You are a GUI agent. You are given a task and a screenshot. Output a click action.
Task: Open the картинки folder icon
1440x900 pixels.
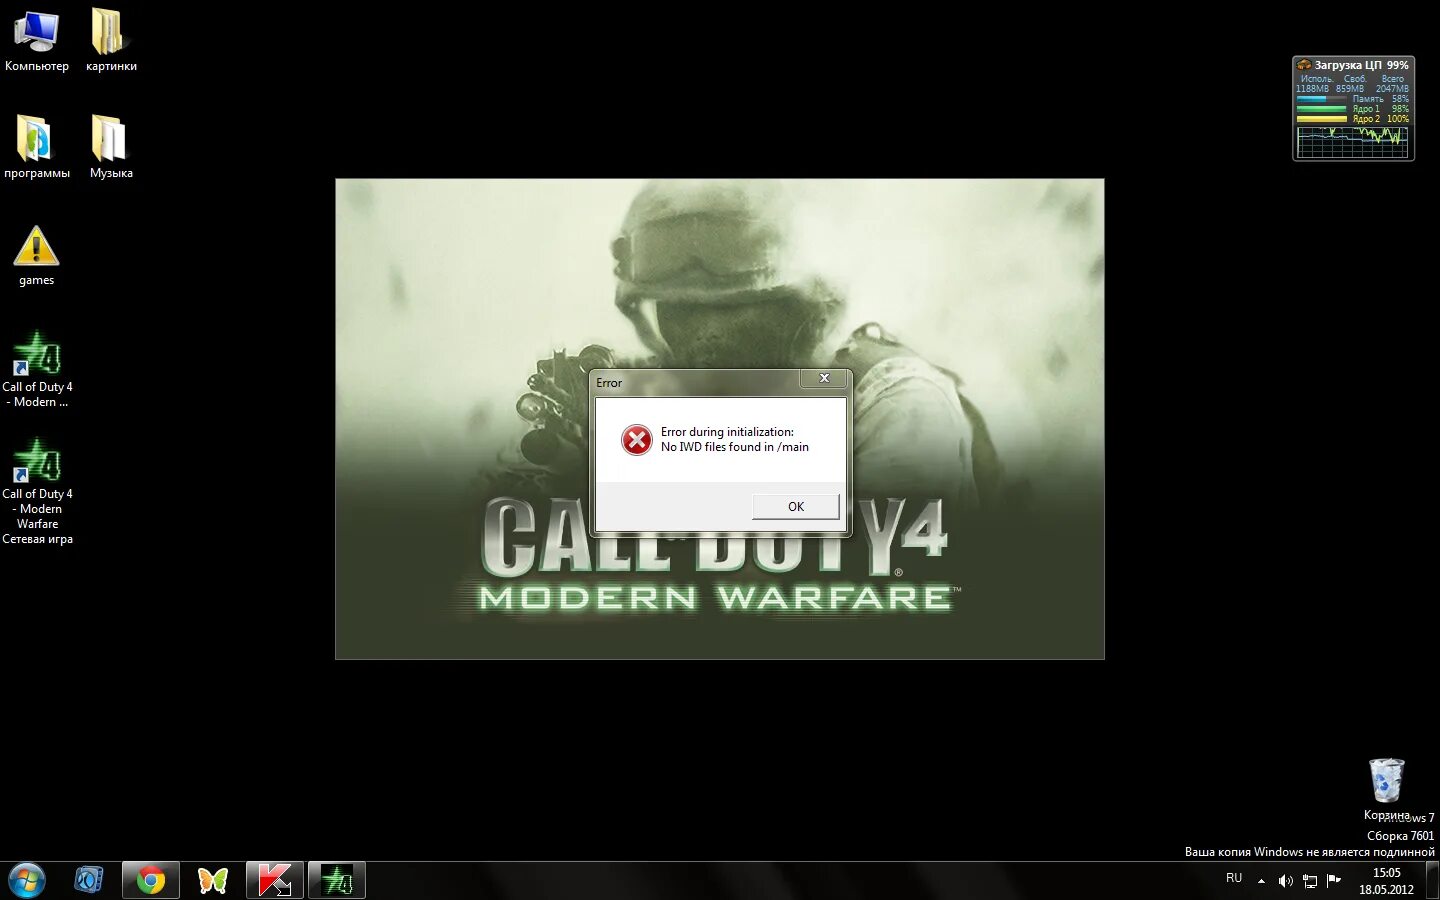click(111, 41)
